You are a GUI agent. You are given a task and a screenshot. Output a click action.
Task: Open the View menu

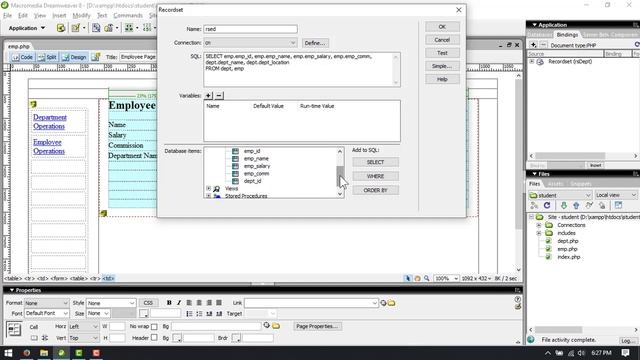(x=40, y=16)
